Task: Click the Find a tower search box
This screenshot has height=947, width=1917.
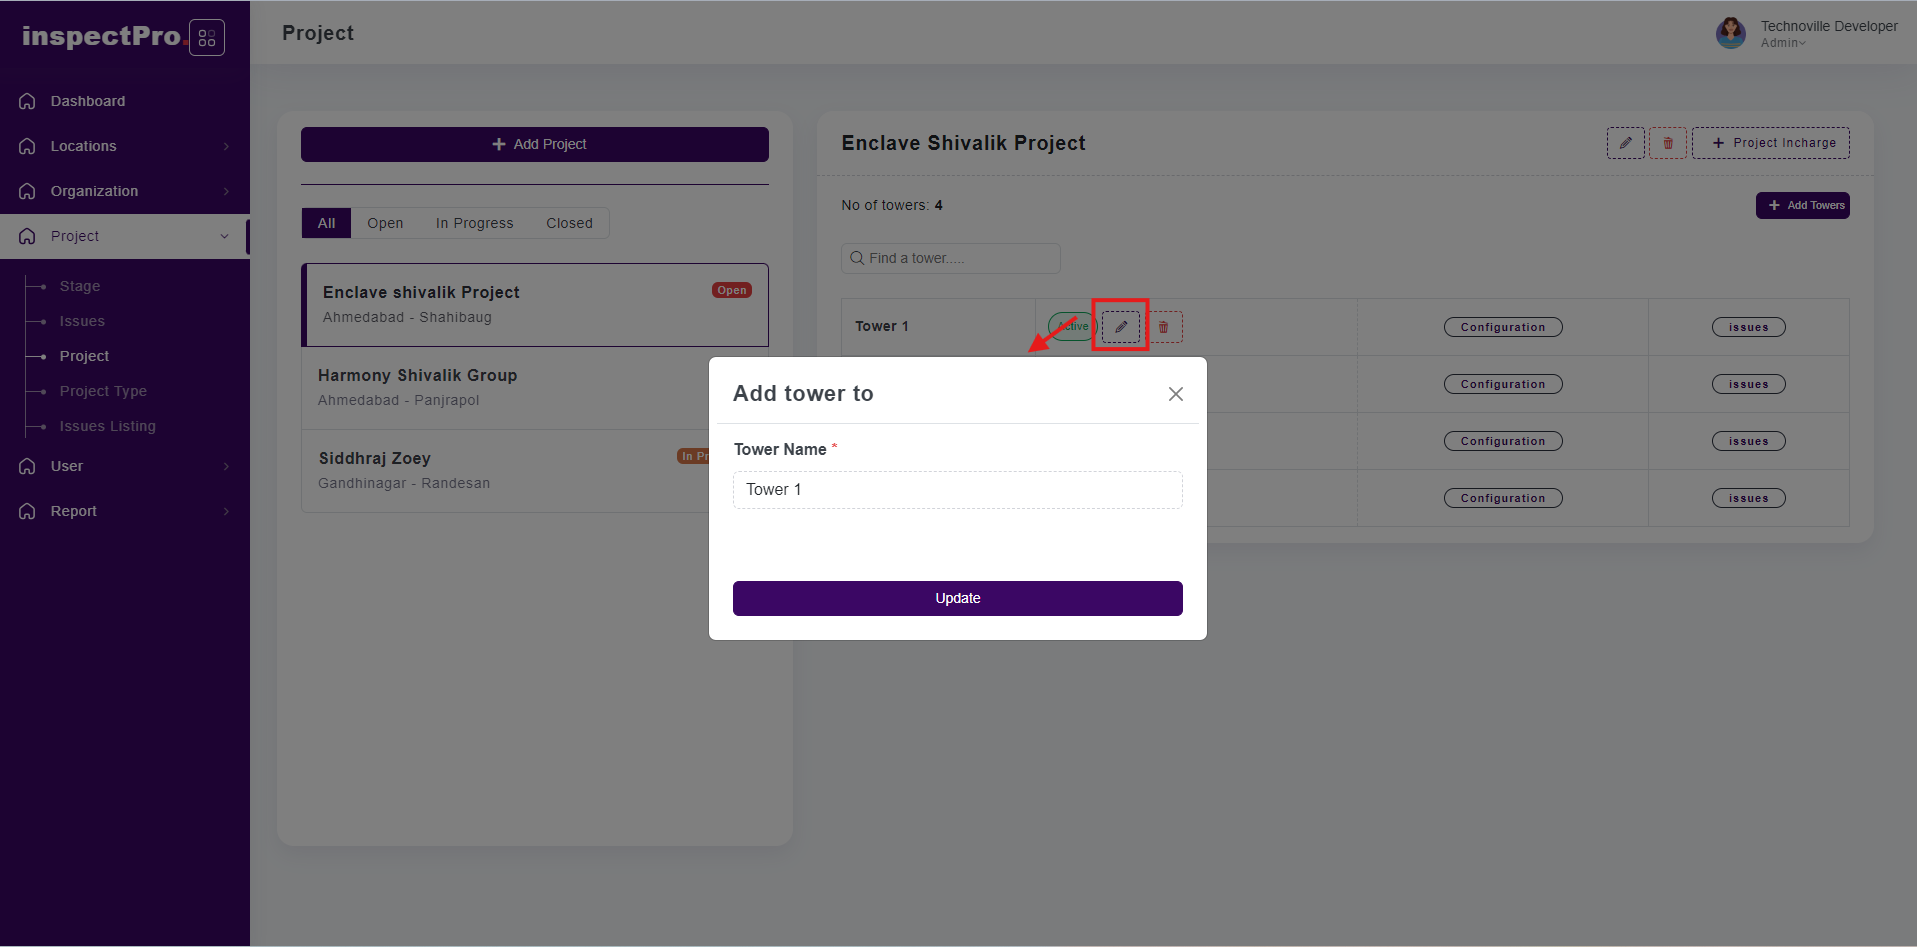Action: pyautogui.click(x=950, y=258)
